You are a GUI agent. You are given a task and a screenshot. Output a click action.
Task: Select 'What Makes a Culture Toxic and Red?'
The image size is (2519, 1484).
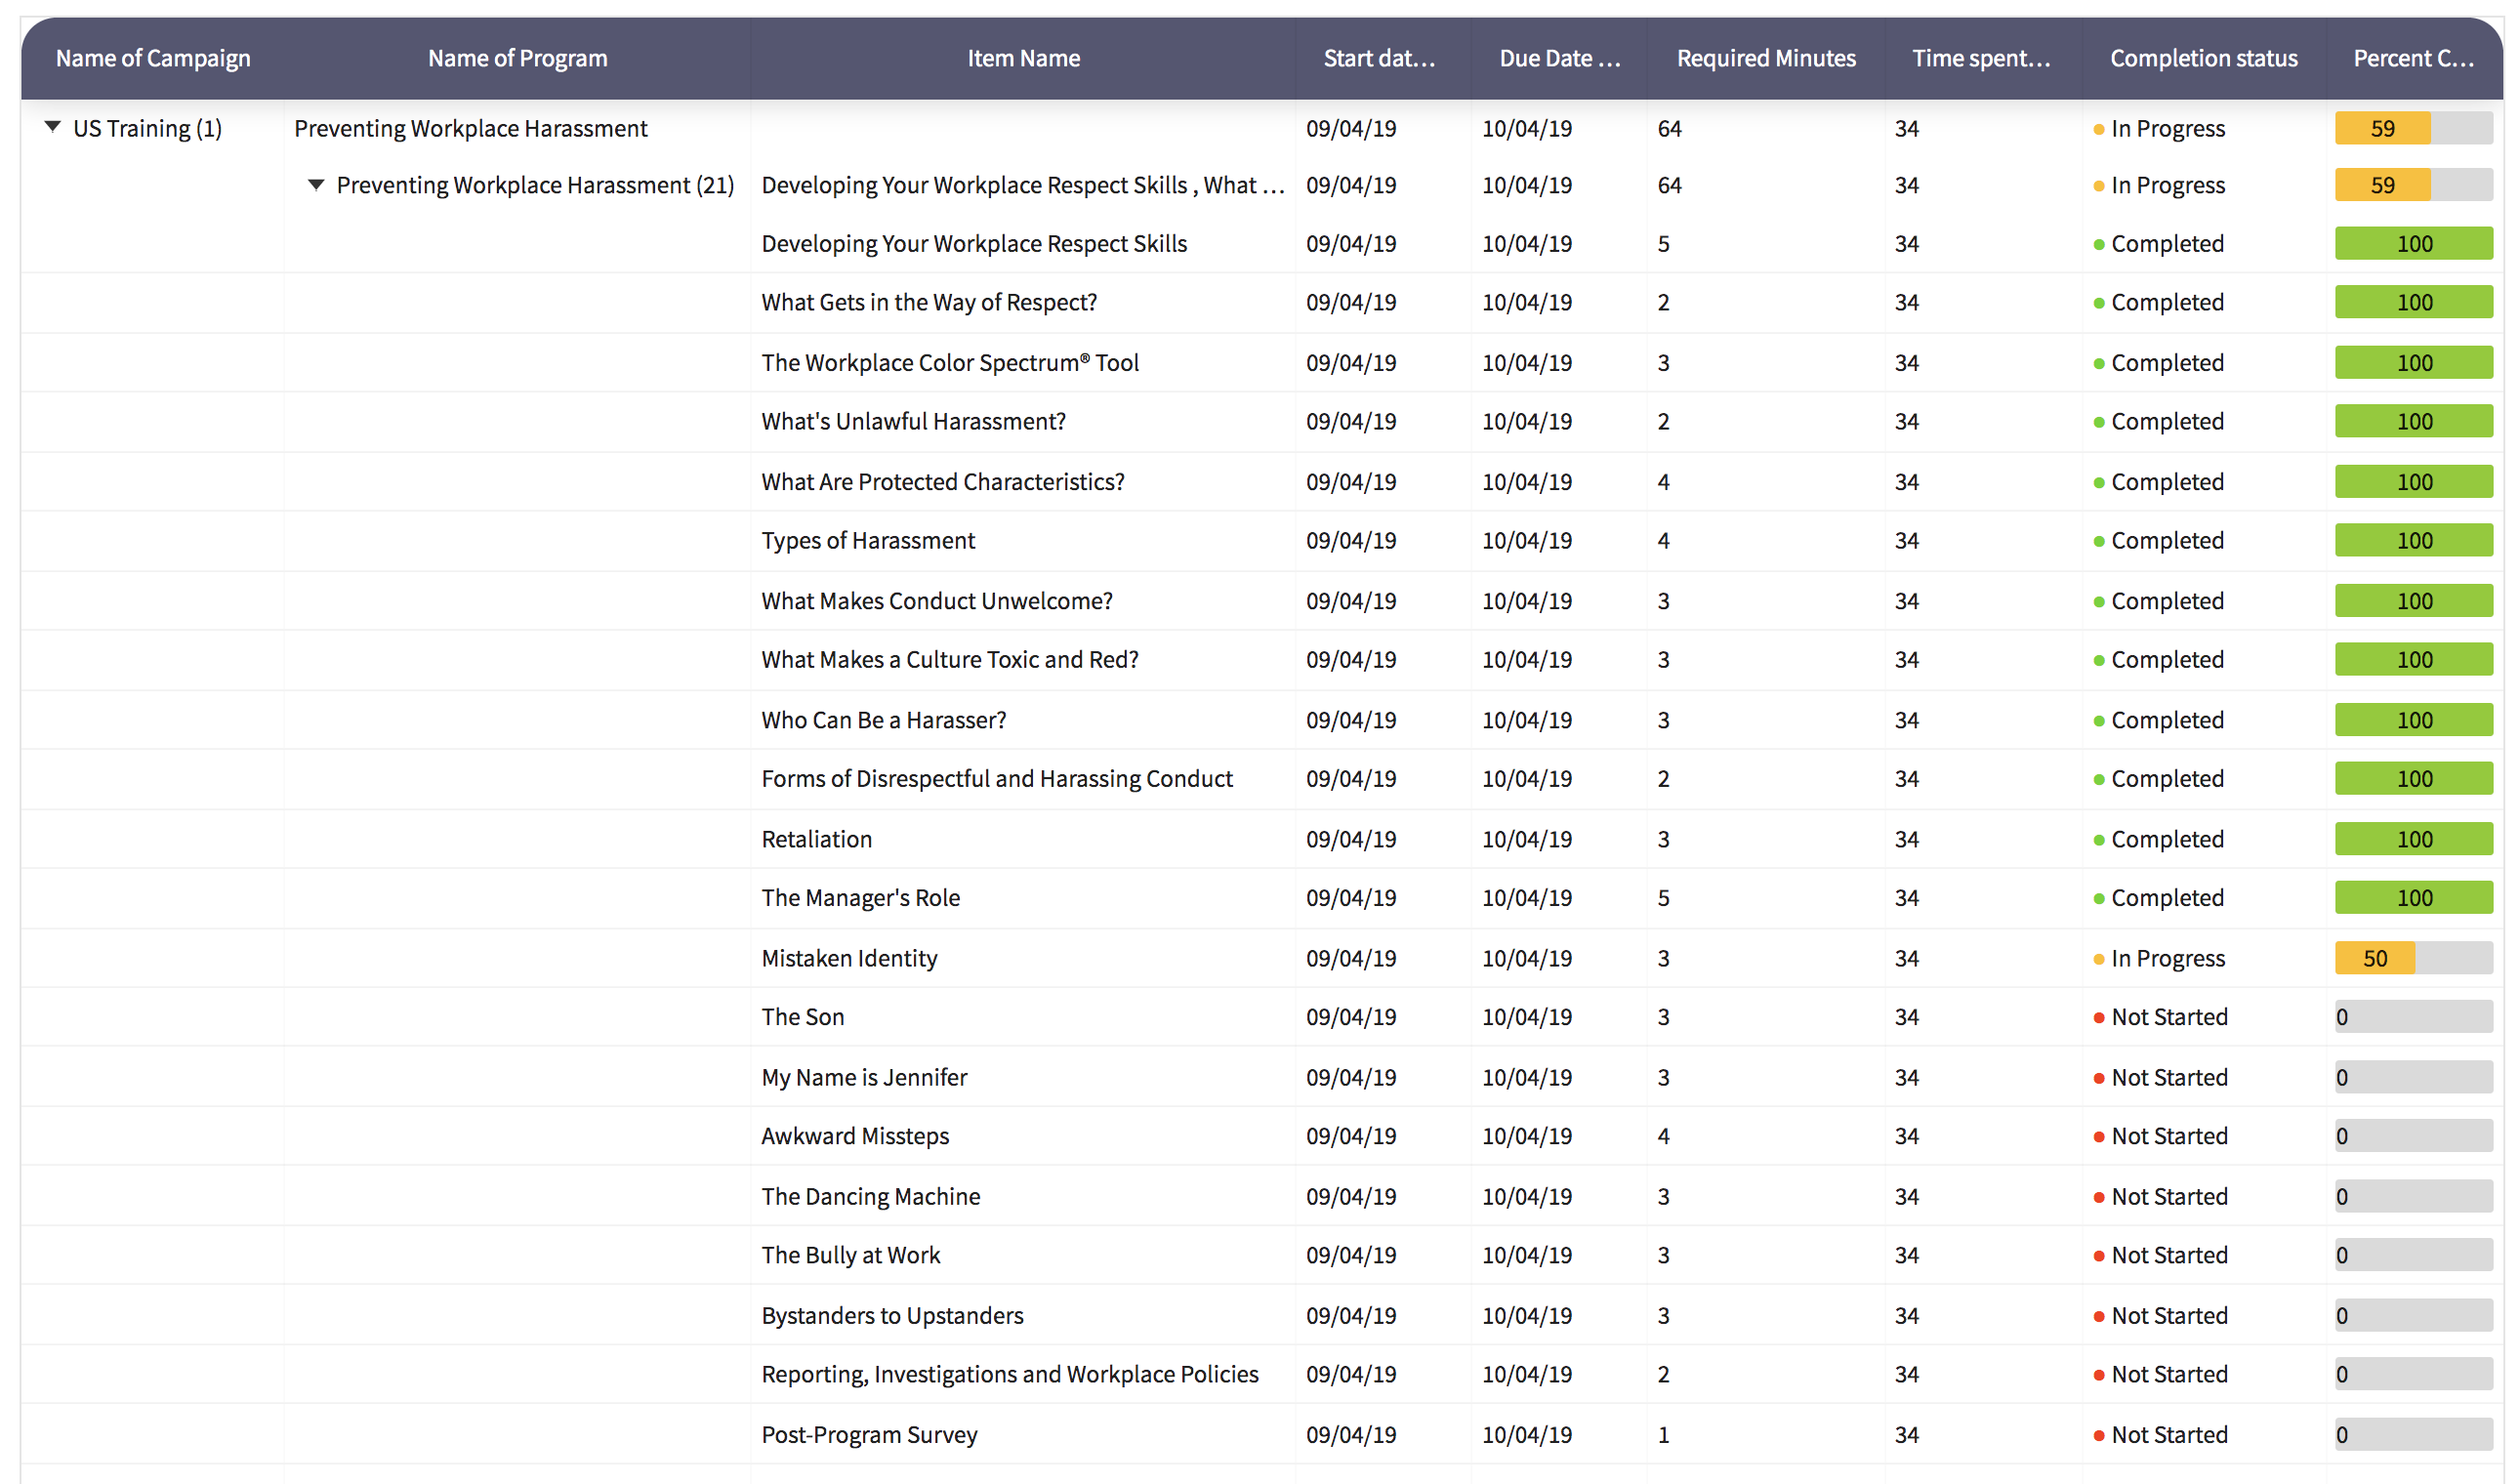950,659
